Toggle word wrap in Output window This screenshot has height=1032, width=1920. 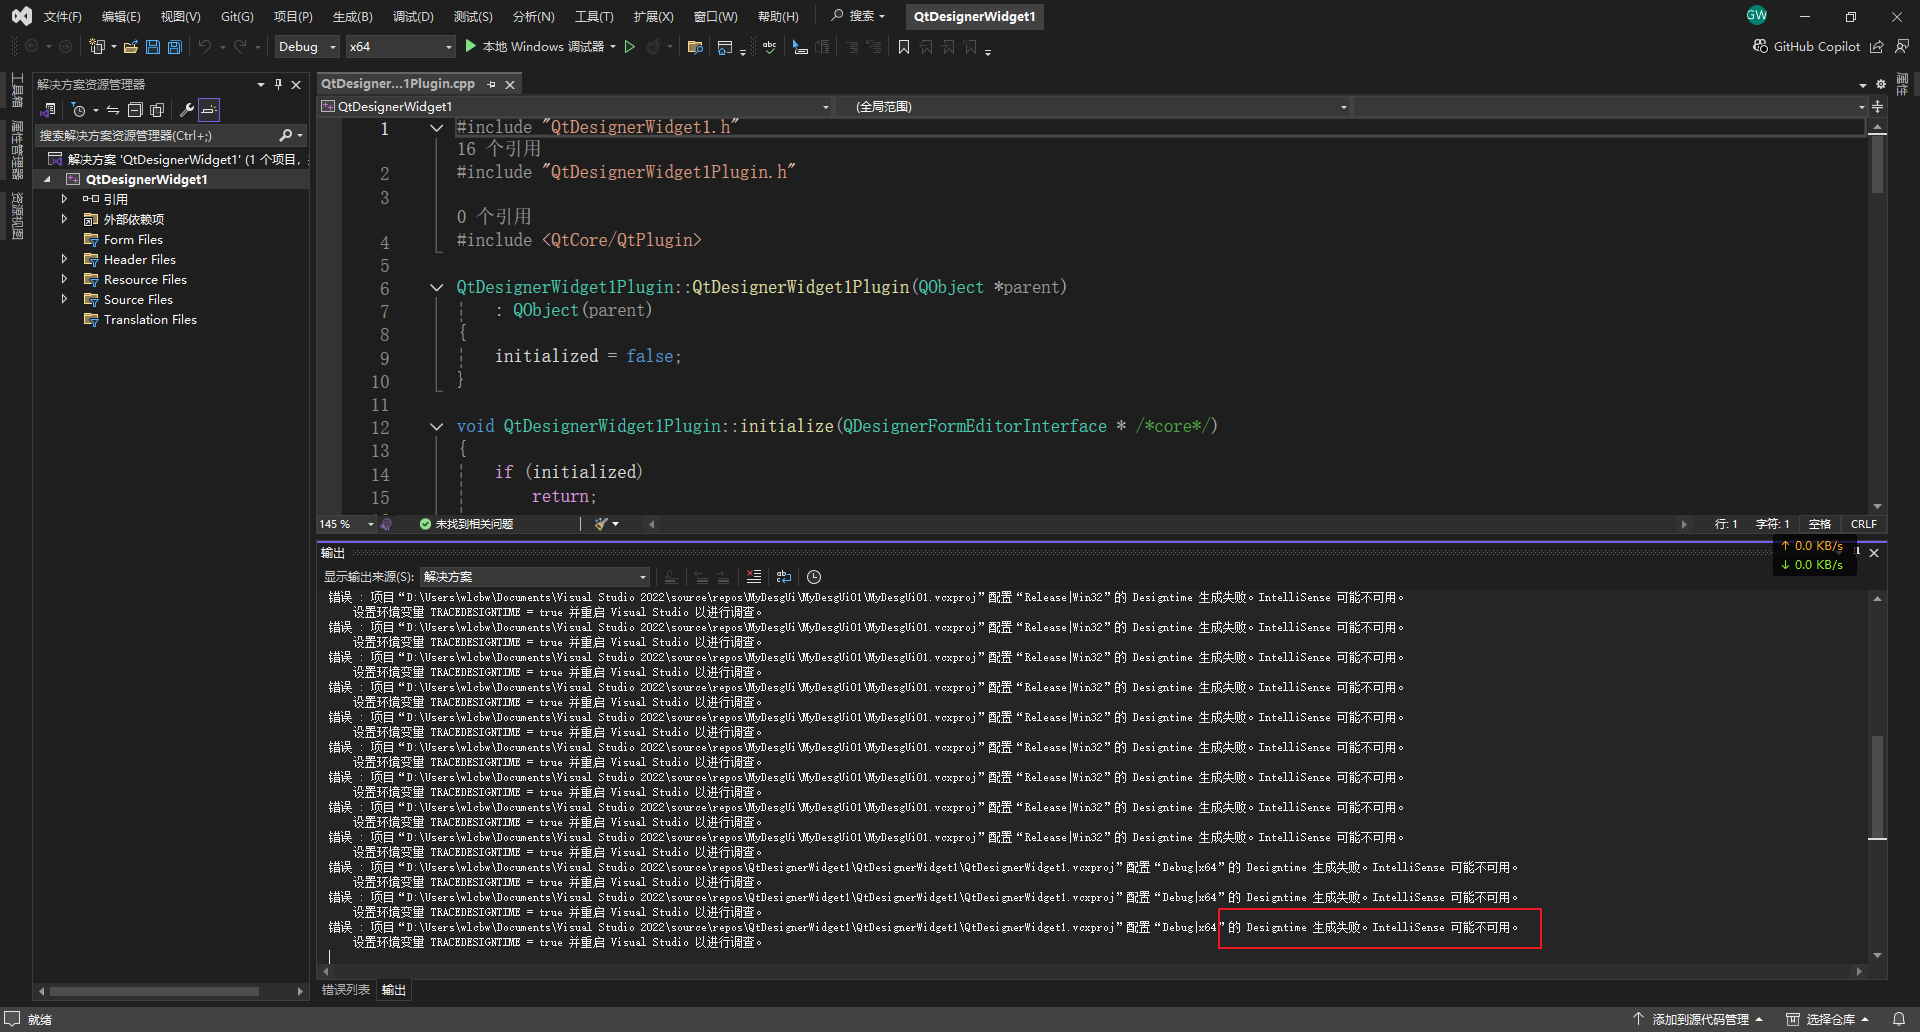point(784,577)
